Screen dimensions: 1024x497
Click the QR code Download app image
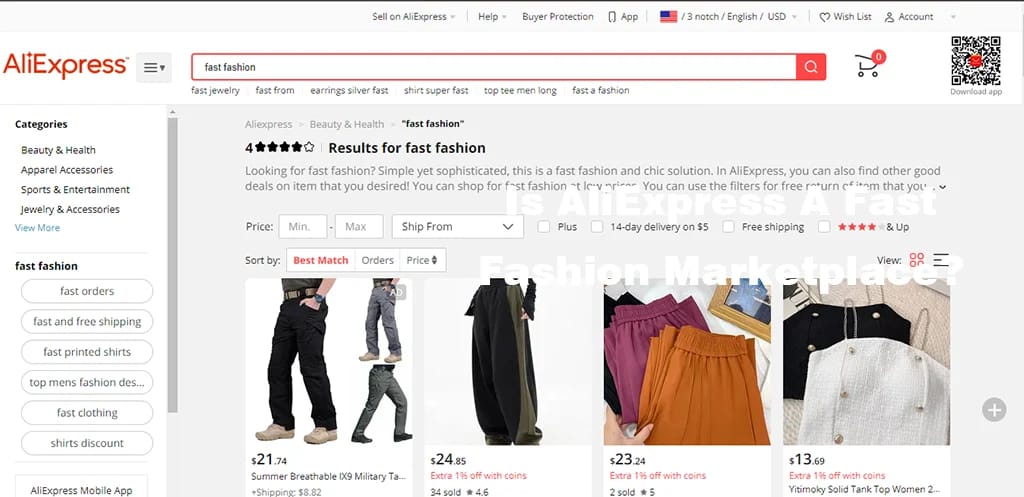(976, 61)
